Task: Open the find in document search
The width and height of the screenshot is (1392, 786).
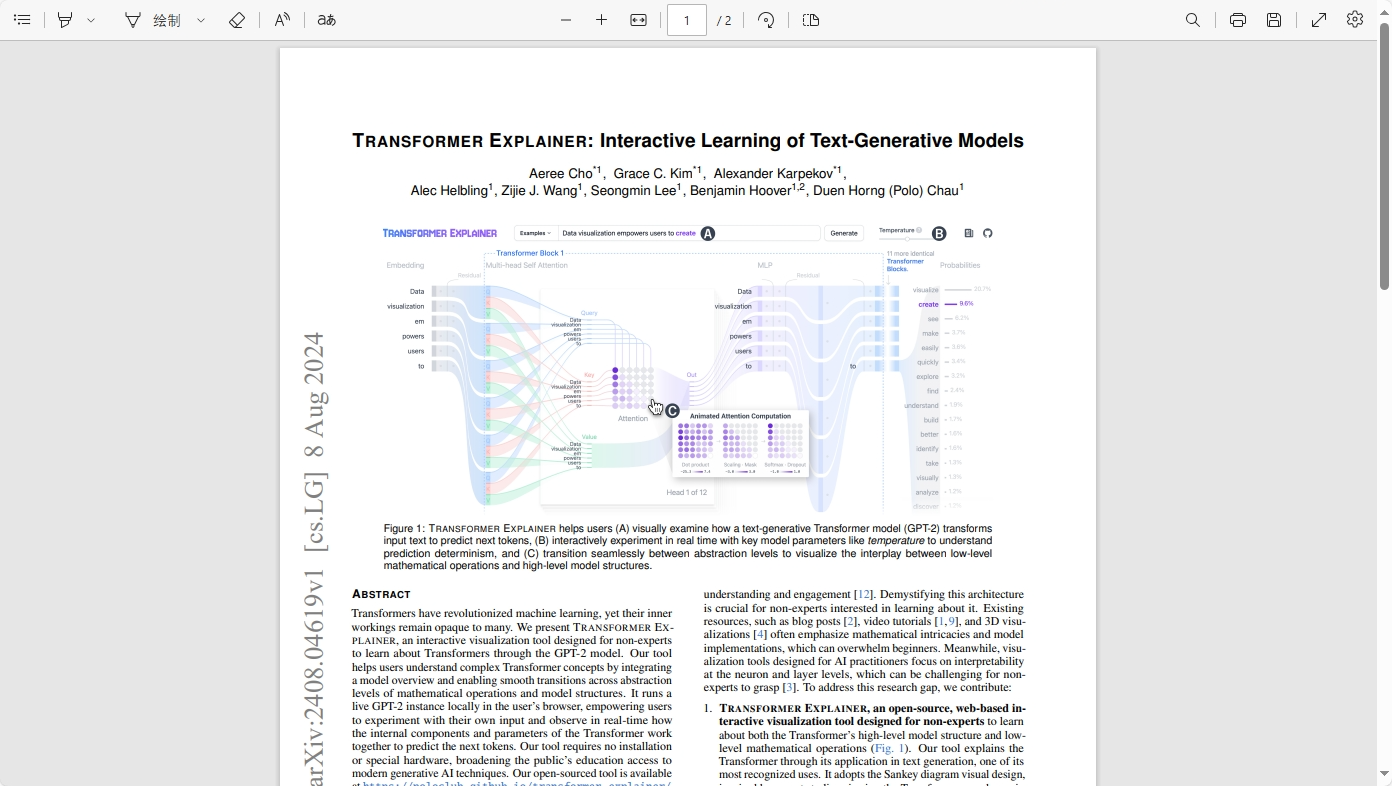Action: (x=1193, y=20)
